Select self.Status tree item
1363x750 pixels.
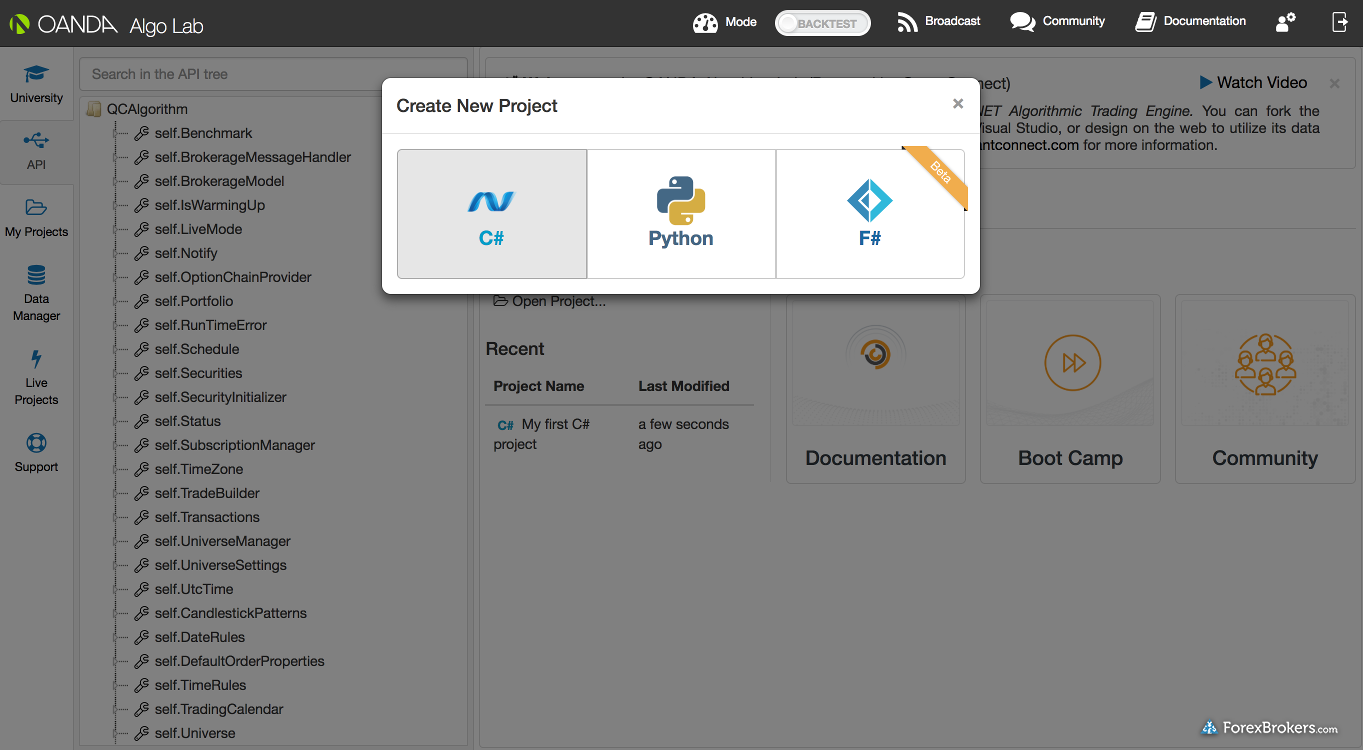coord(188,421)
